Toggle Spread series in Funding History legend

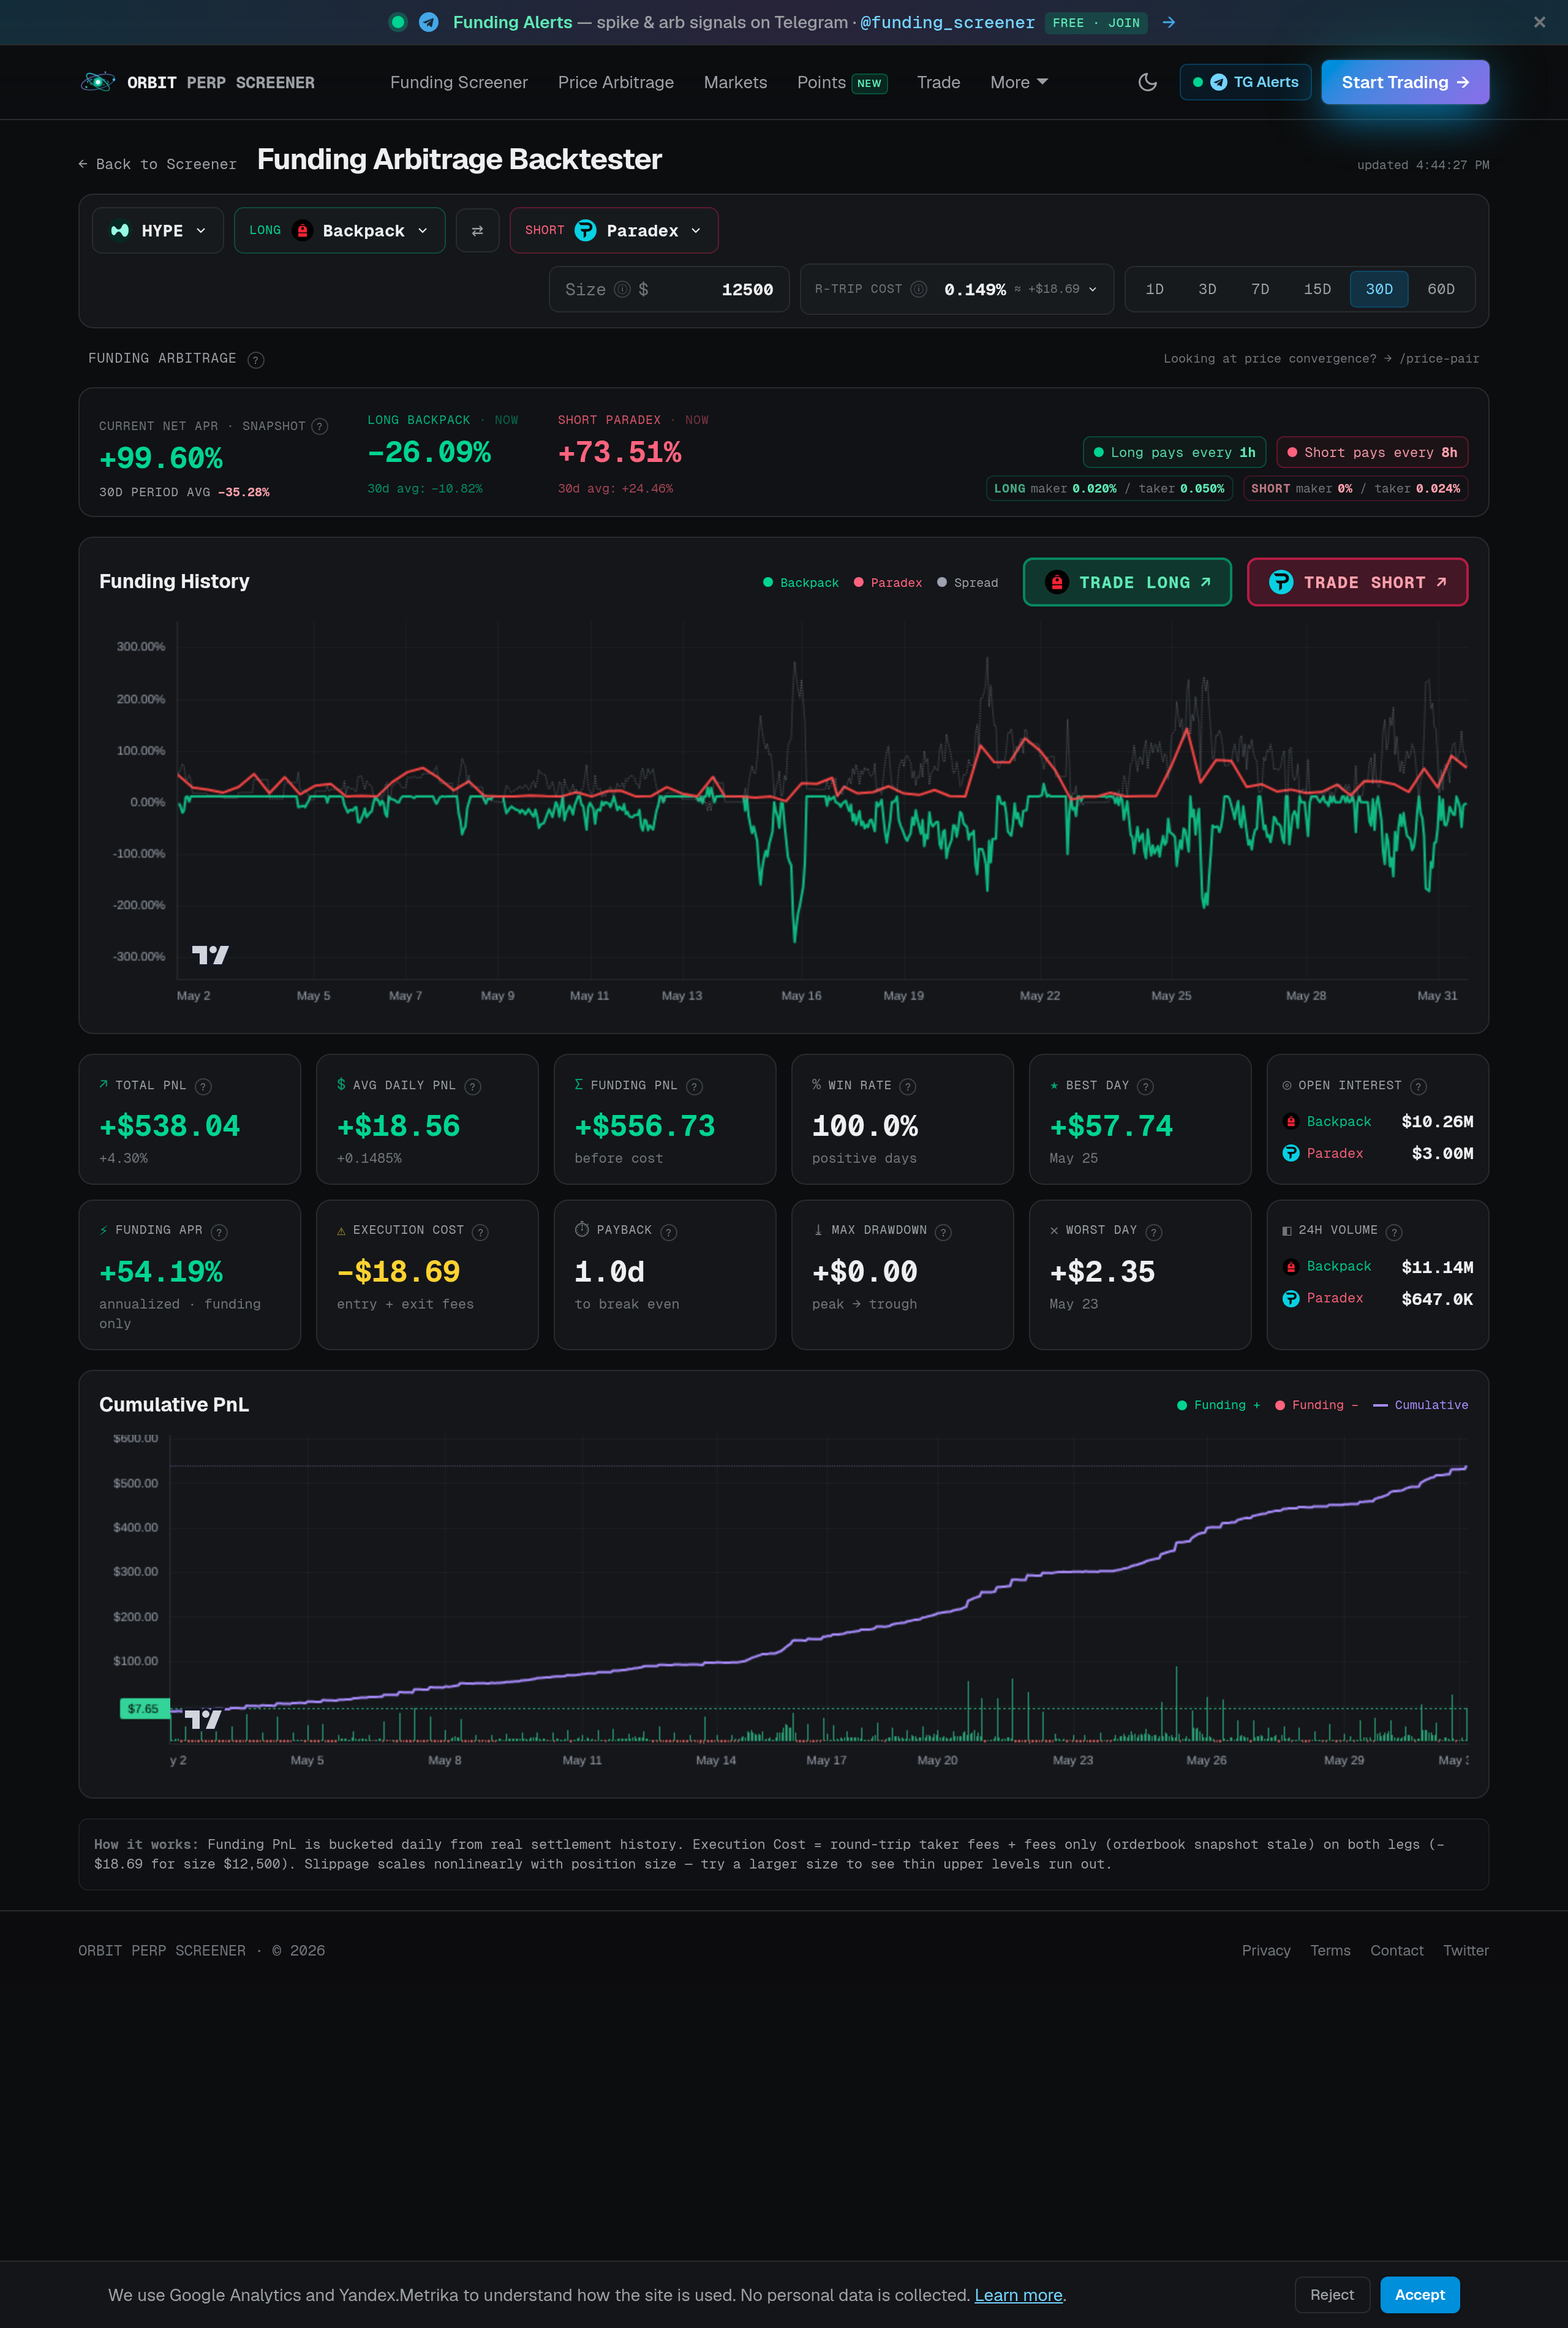point(967,582)
